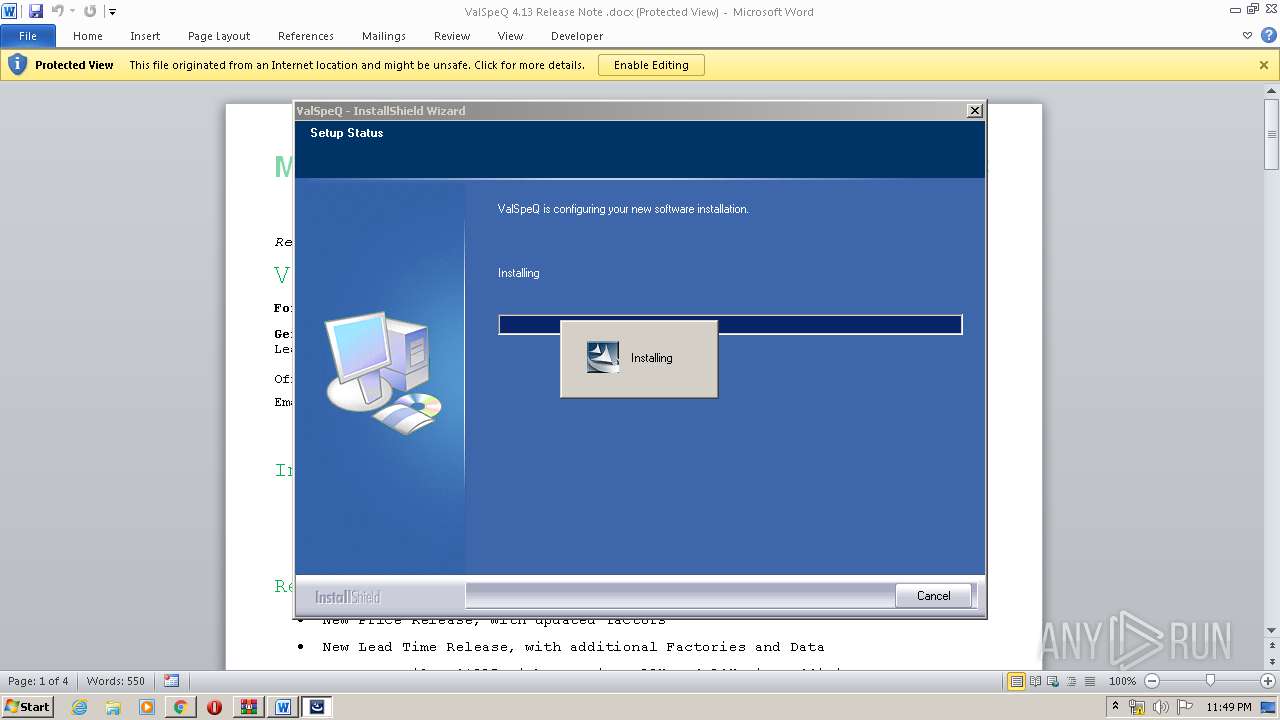The image size is (1280, 720).
Task: Click the scroll up arrow in Word
Action: (x=1272, y=91)
